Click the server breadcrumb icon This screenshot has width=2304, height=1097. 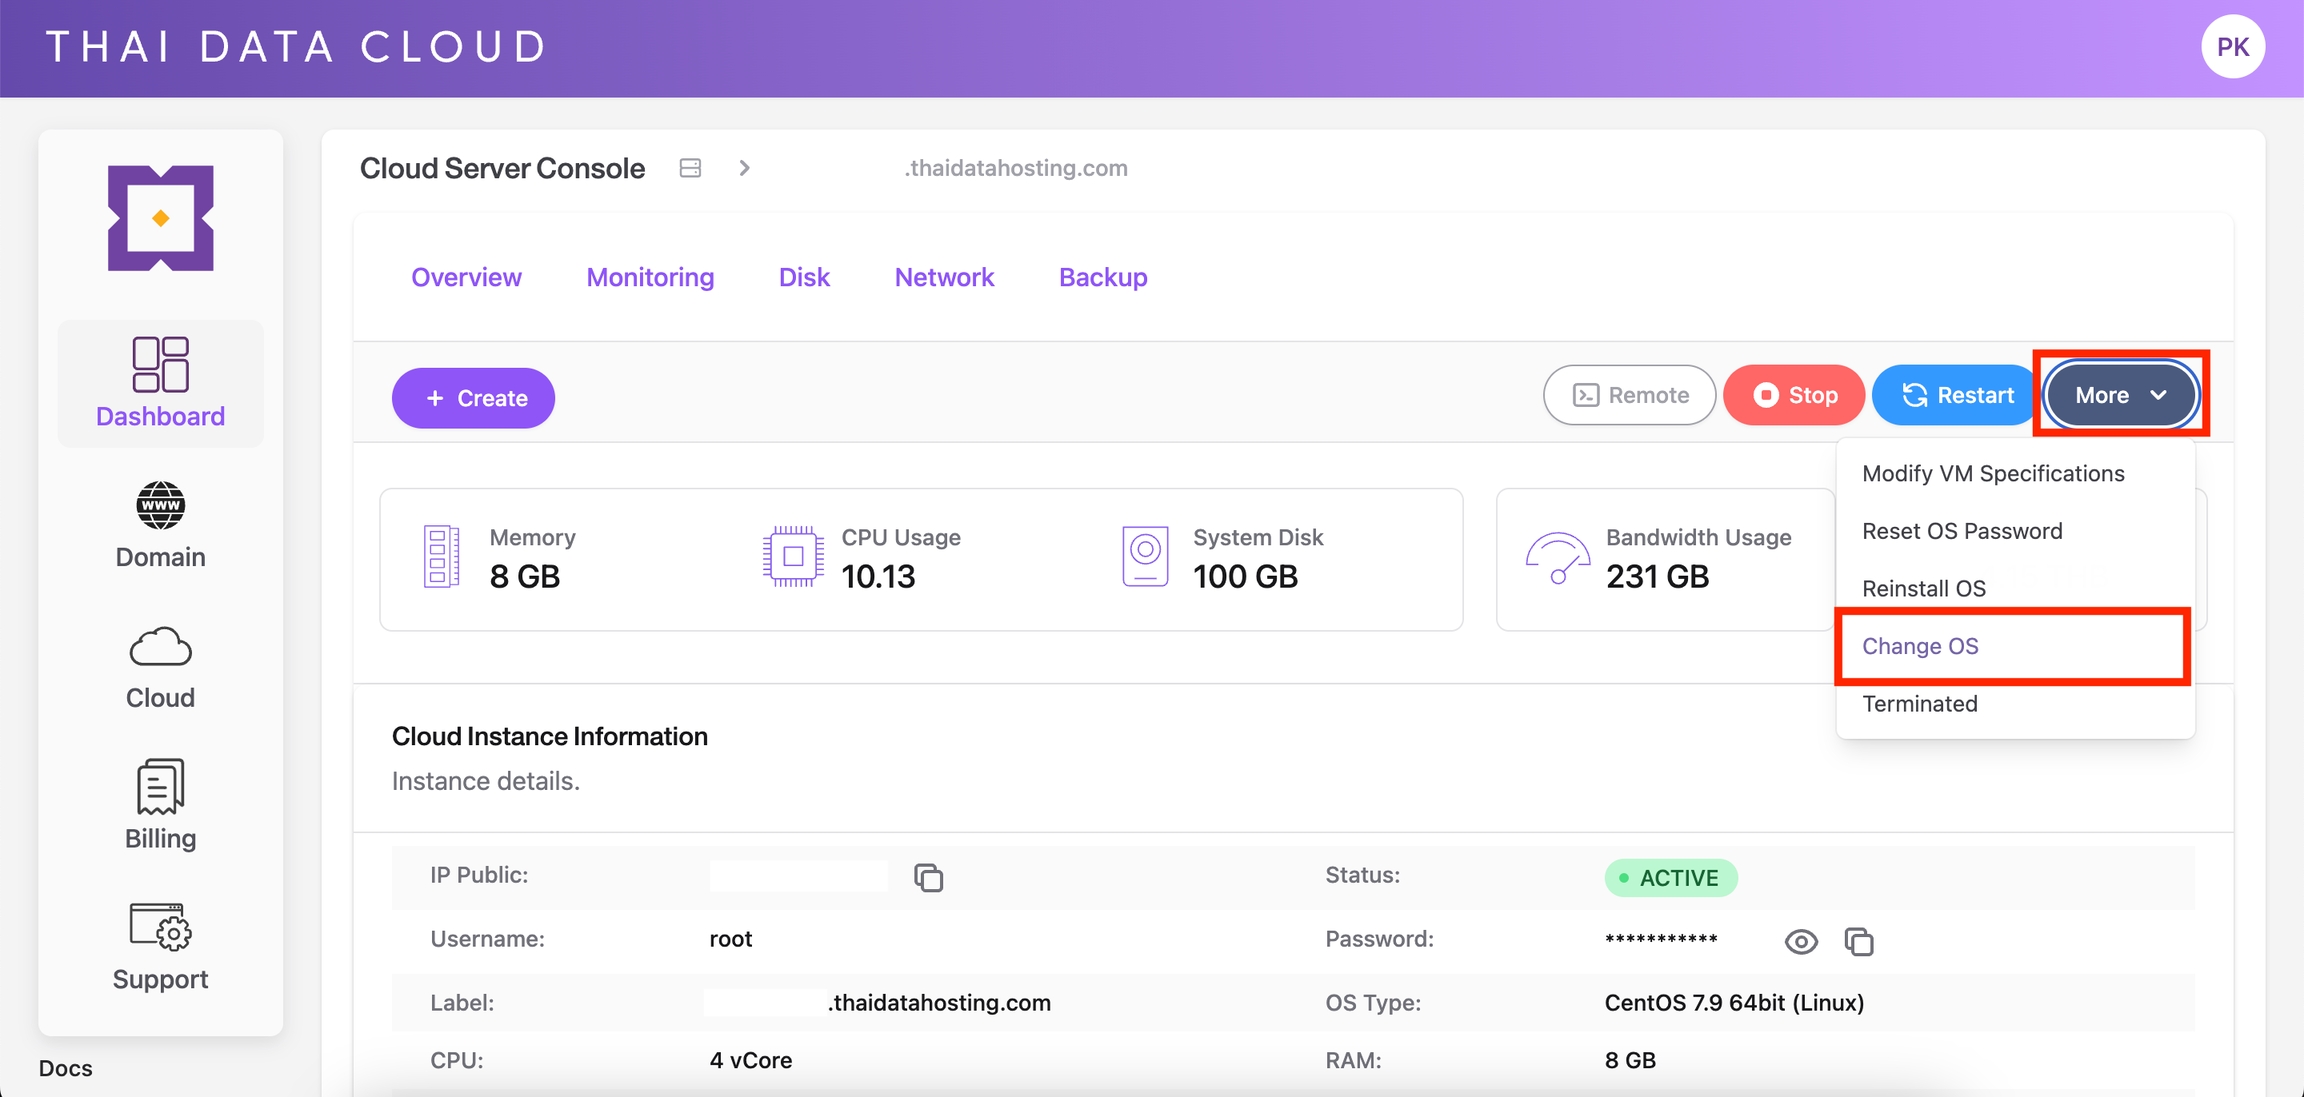[x=690, y=168]
